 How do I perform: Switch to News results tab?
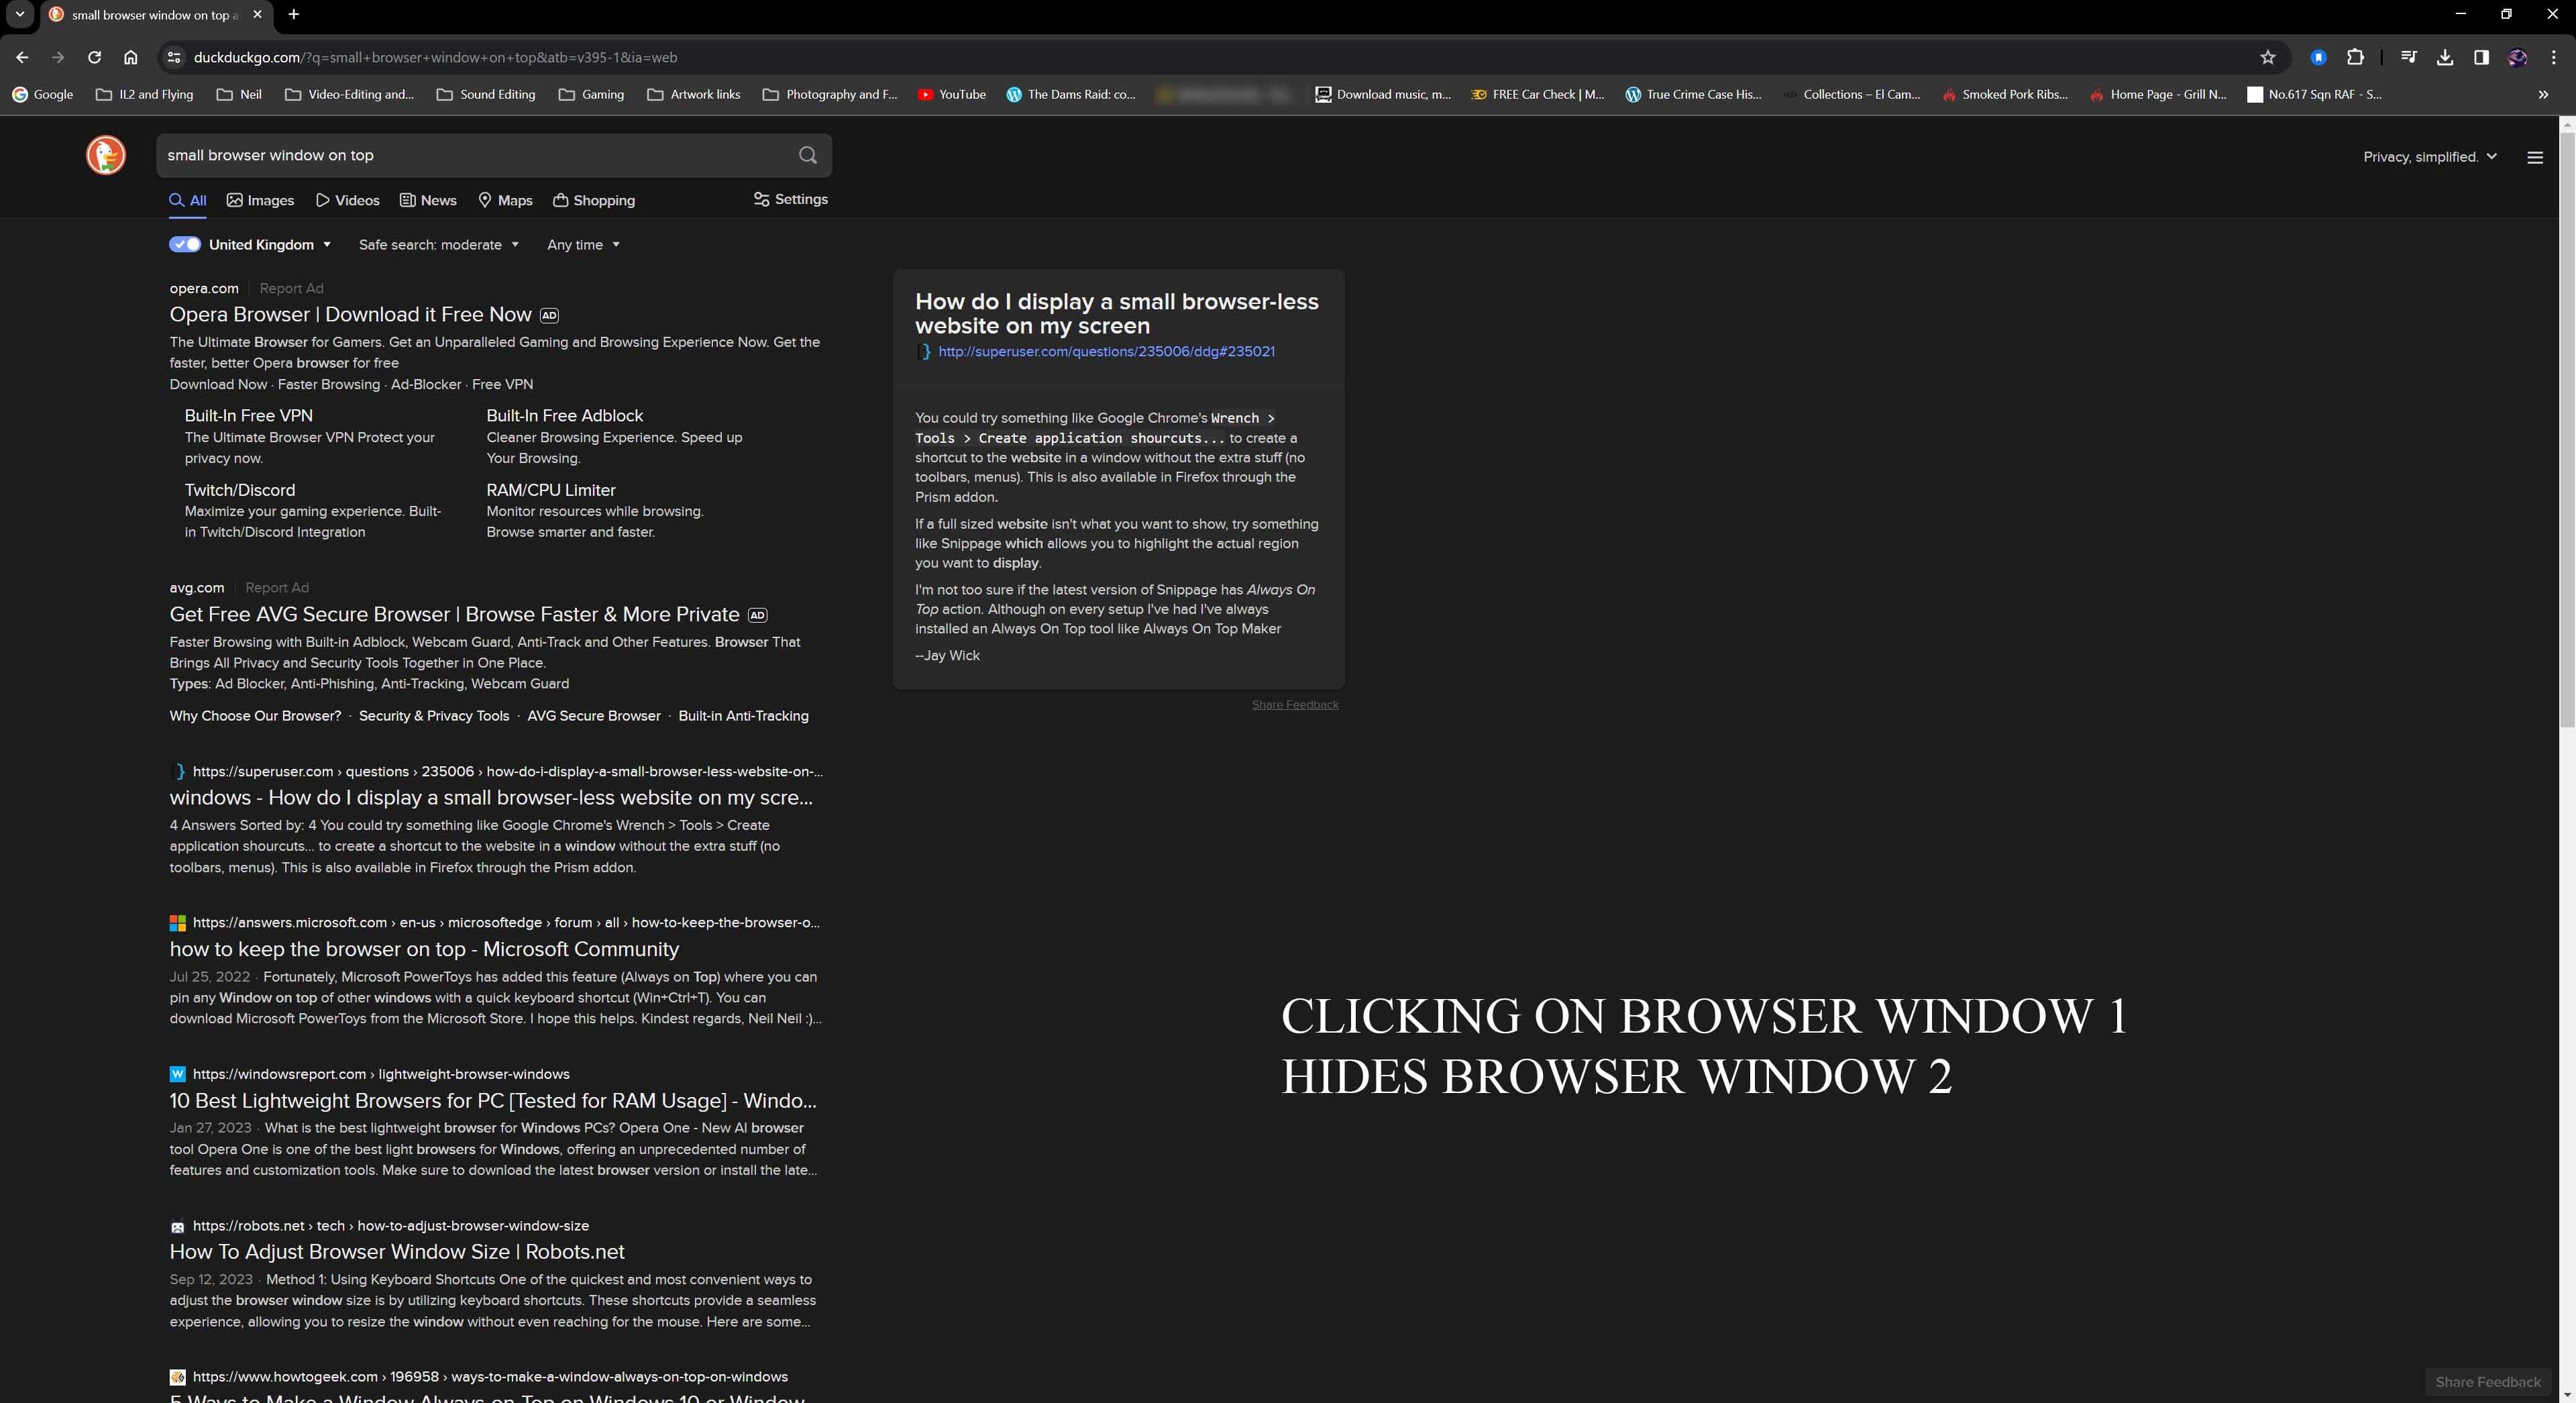[x=428, y=200]
